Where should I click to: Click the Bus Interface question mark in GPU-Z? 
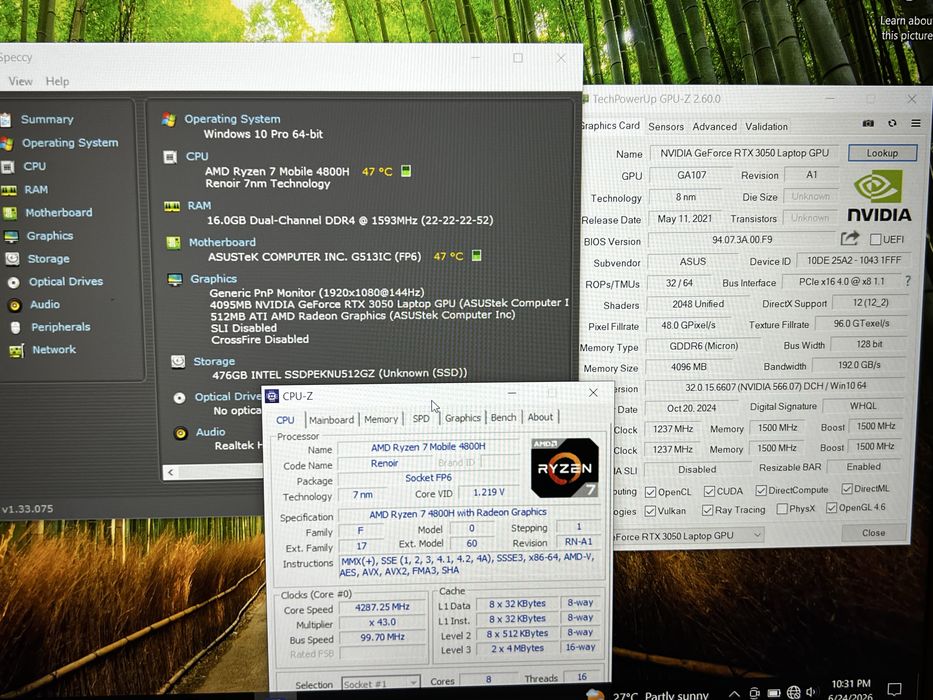(907, 281)
